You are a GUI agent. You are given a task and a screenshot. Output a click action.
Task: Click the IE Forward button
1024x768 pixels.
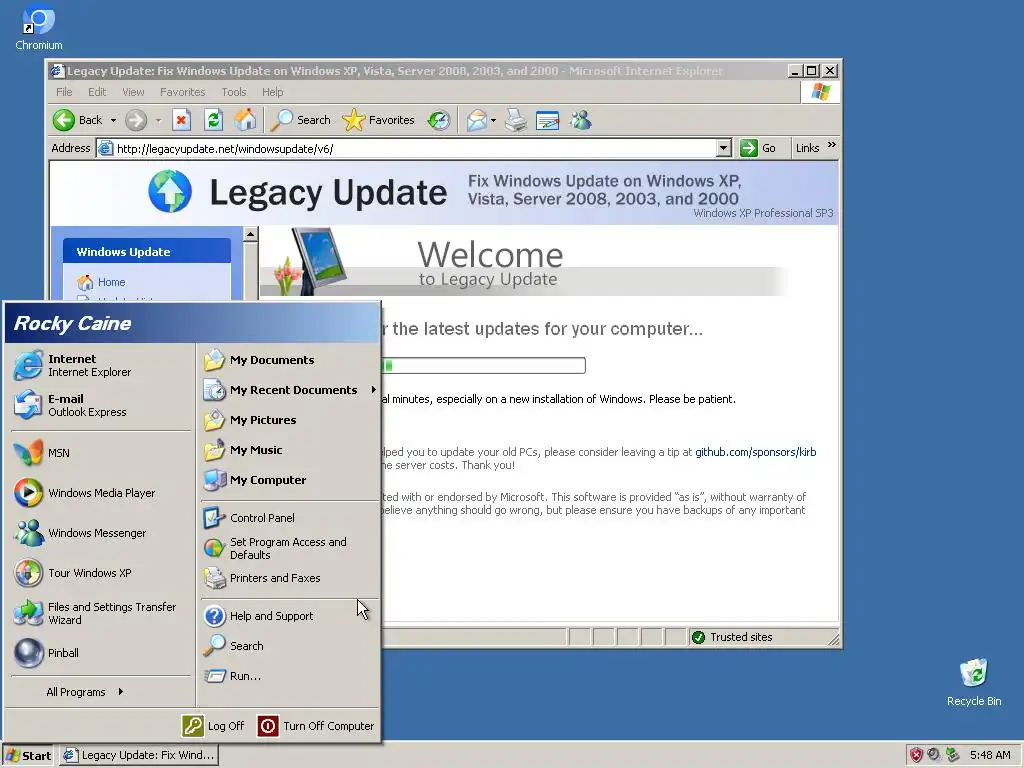click(x=136, y=120)
